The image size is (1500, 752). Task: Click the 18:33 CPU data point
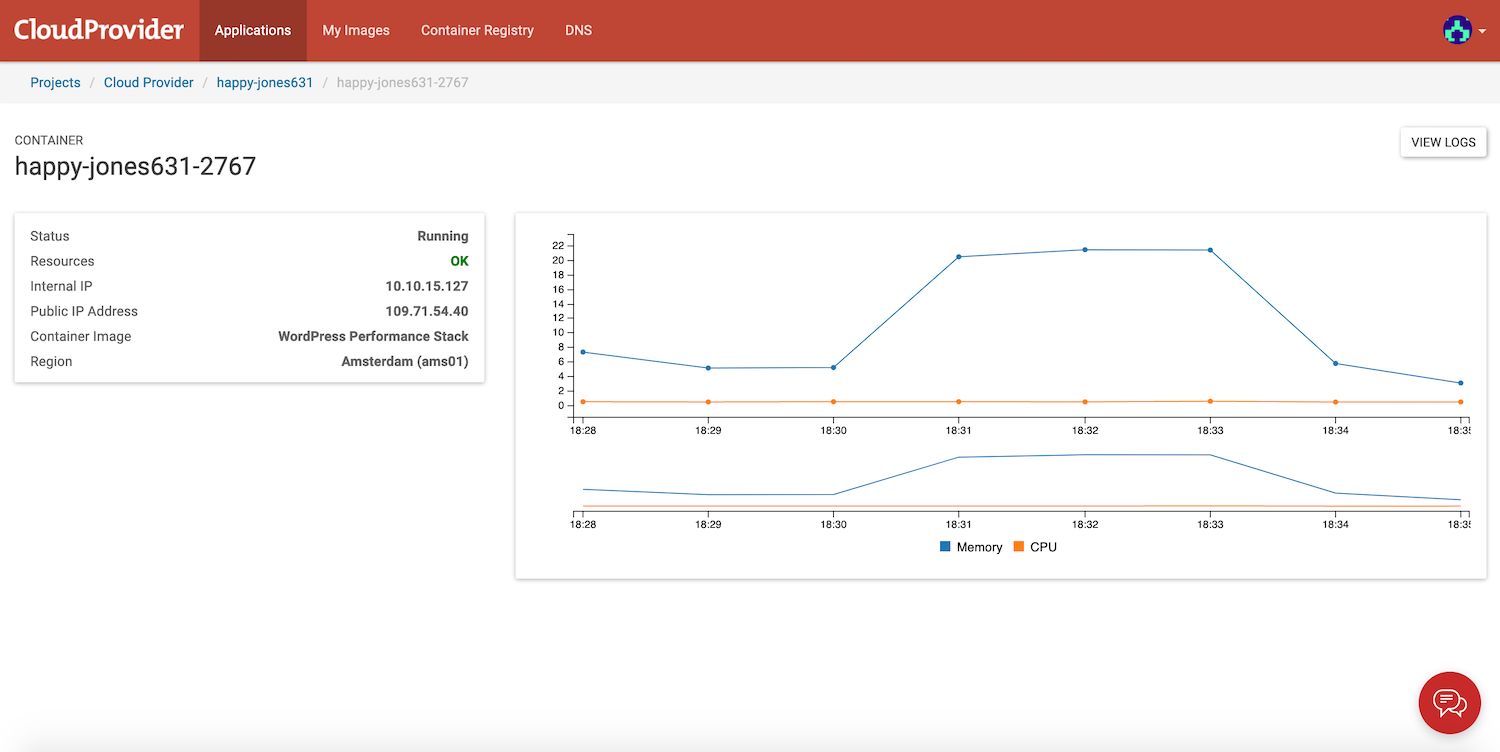1210,401
